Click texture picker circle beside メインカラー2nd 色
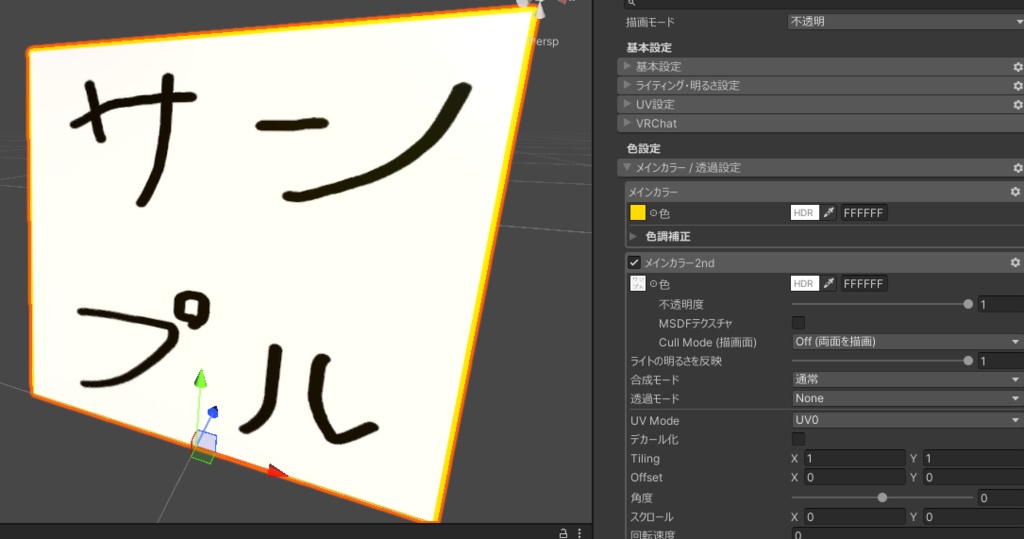 tap(653, 284)
